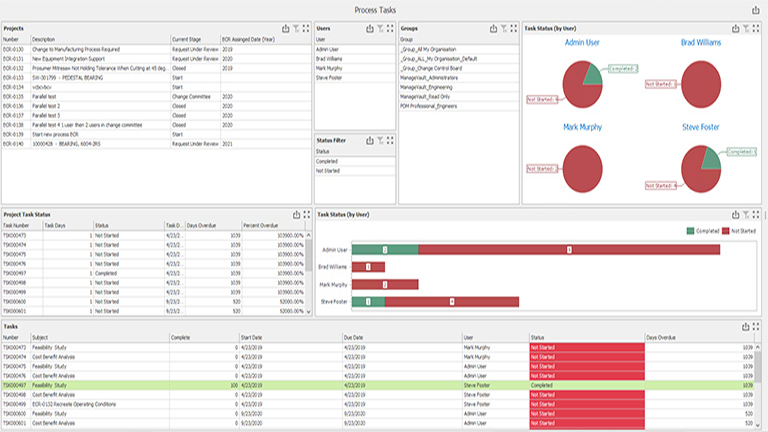Sort by Percent Overdue column header
Screen dimensions: 768x432
pyautogui.click(x=262, y=226)
